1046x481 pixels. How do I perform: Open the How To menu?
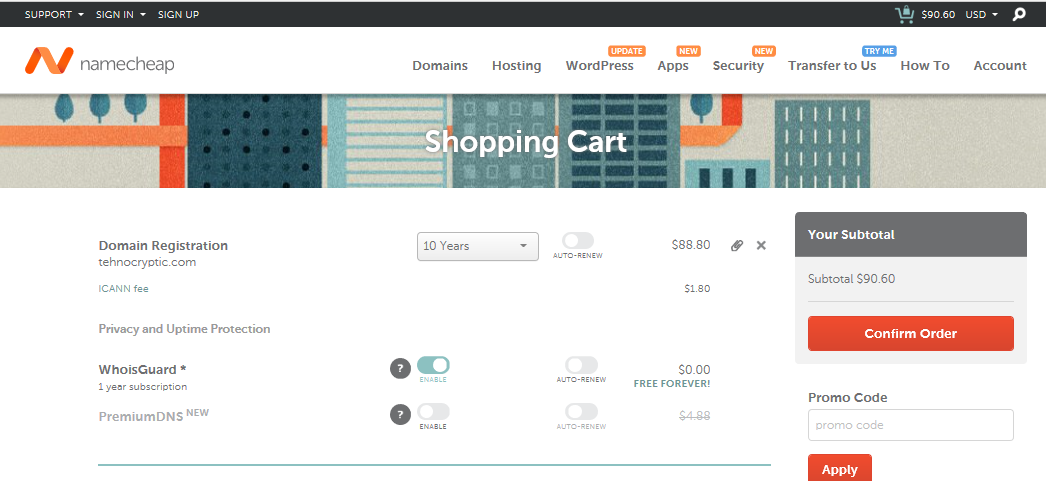point(925,65)
